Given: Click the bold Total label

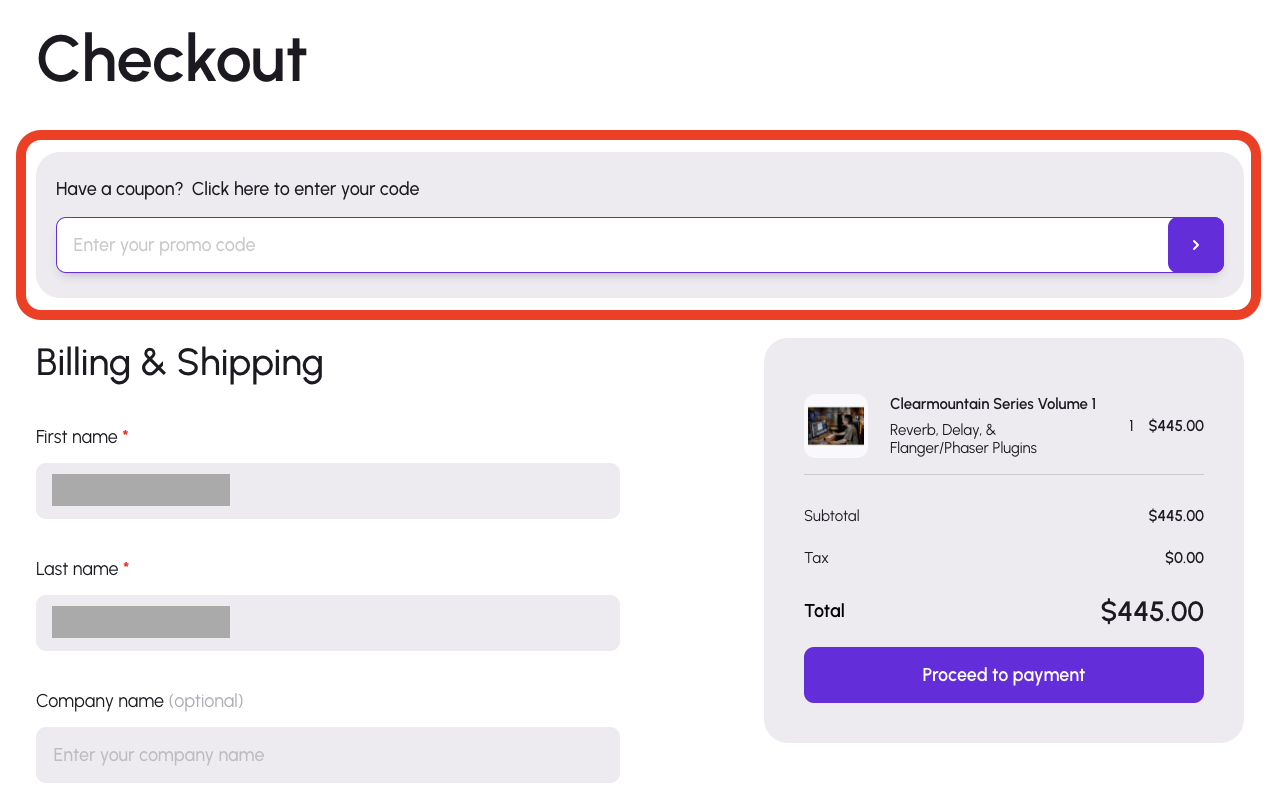Looking at the screenshot, I should (x=824, y=611).
